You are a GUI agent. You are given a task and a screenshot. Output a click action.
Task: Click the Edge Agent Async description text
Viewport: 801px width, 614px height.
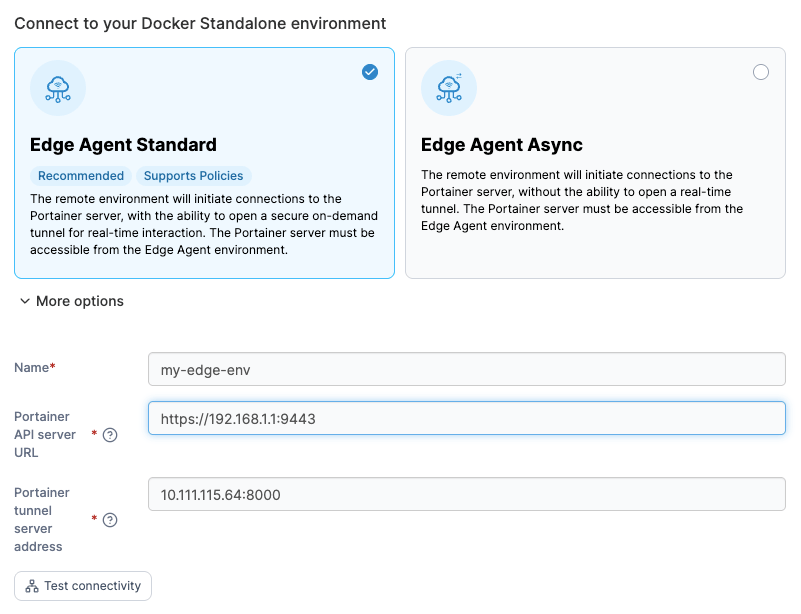(582, 200)
